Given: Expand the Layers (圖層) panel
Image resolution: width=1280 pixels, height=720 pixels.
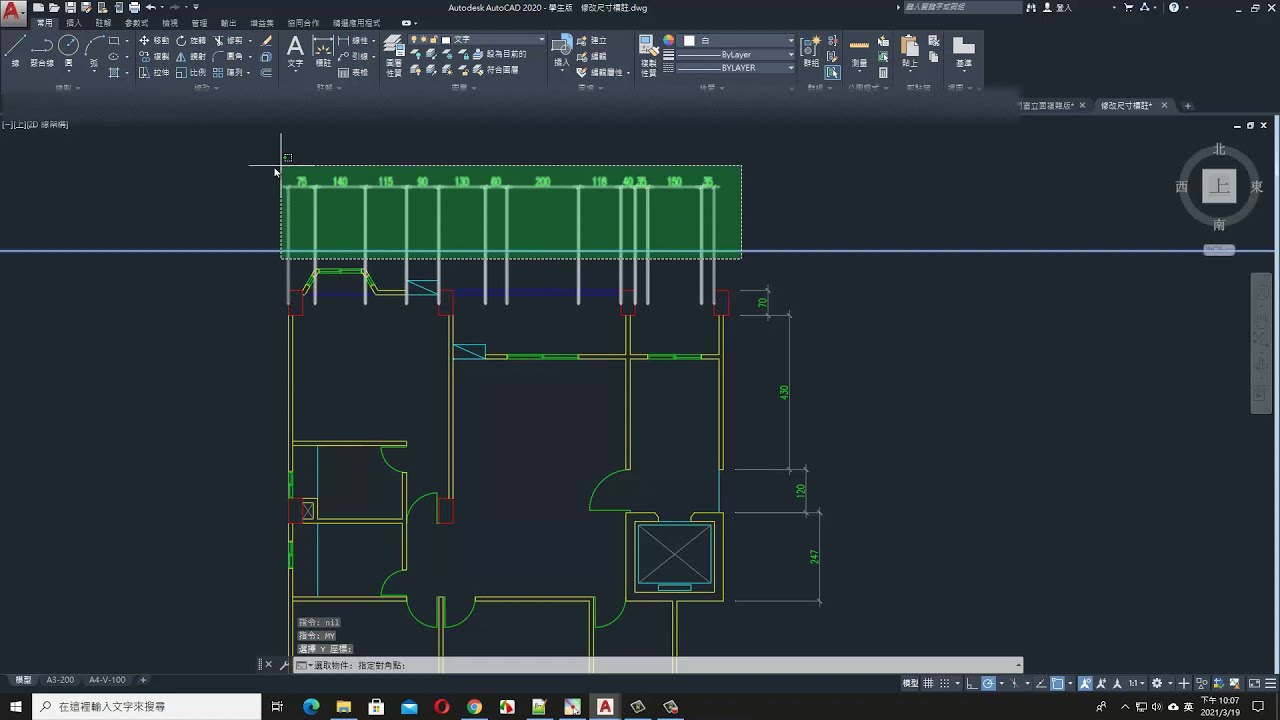Looking at the screenshot, I should [x=462, y=88].
